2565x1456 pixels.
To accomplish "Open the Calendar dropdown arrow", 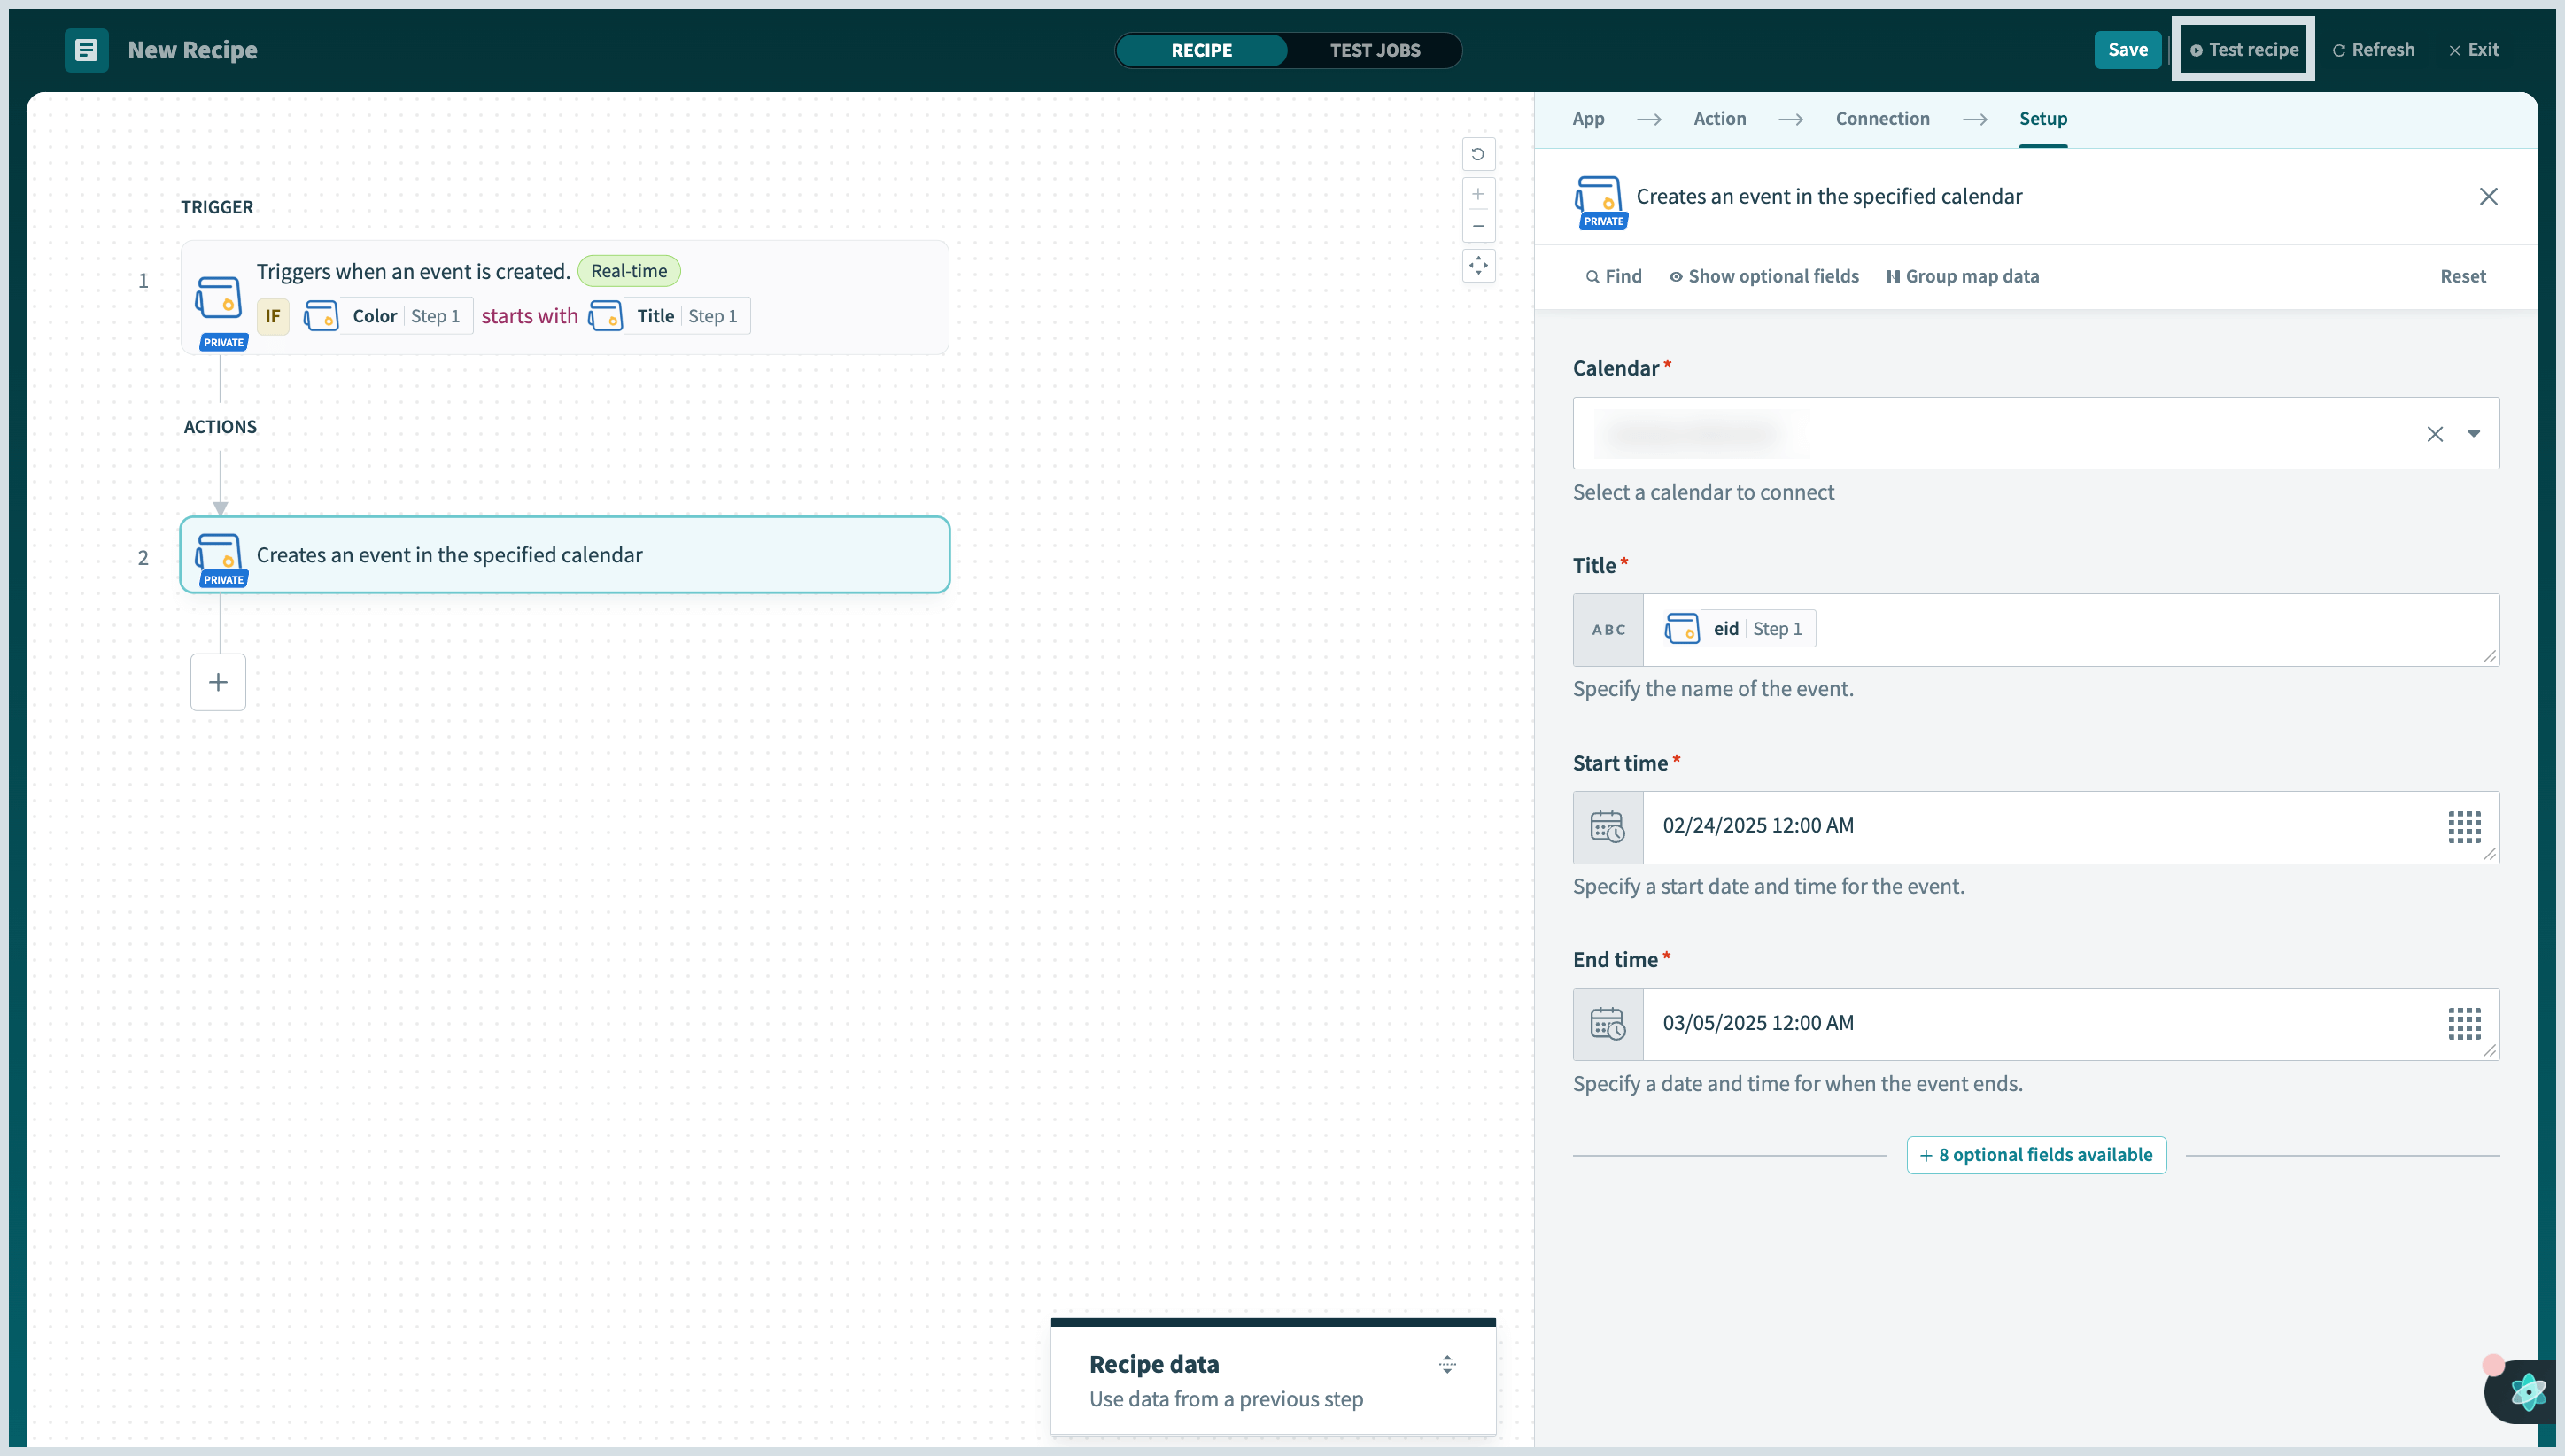I will tap(2473, 434).
